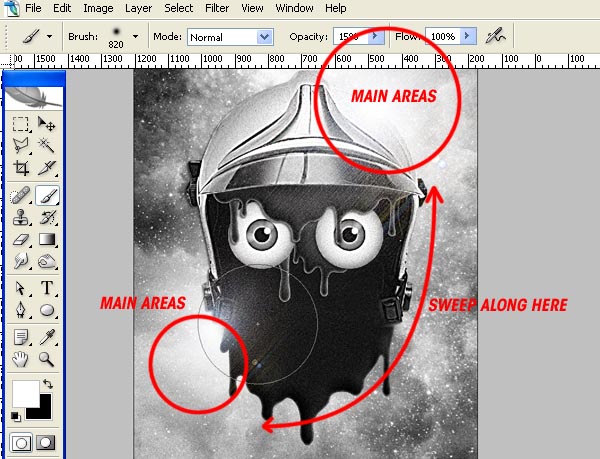Choose the Notes tool
The height and width of the screenshot is (459, 600).
tap(20, 337)
